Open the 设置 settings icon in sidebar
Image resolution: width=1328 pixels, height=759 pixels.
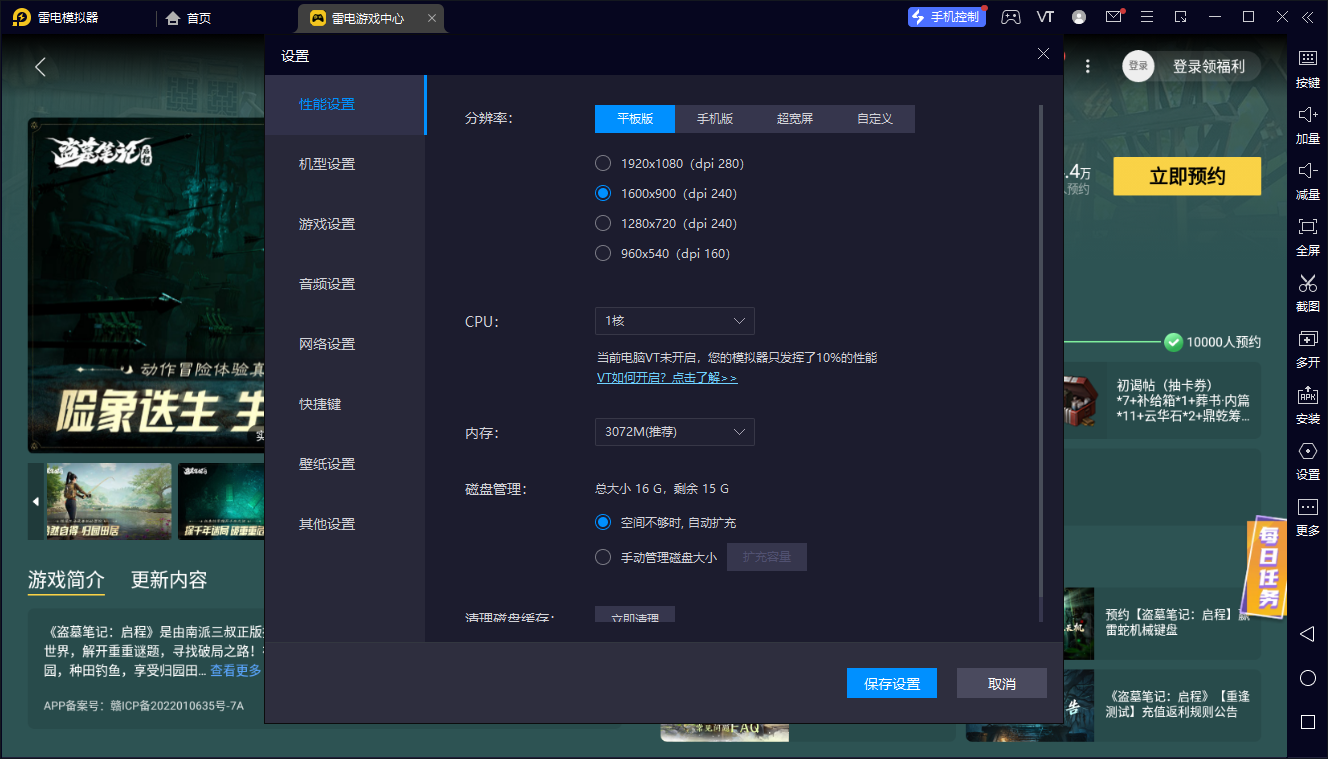coord(1307,450)
